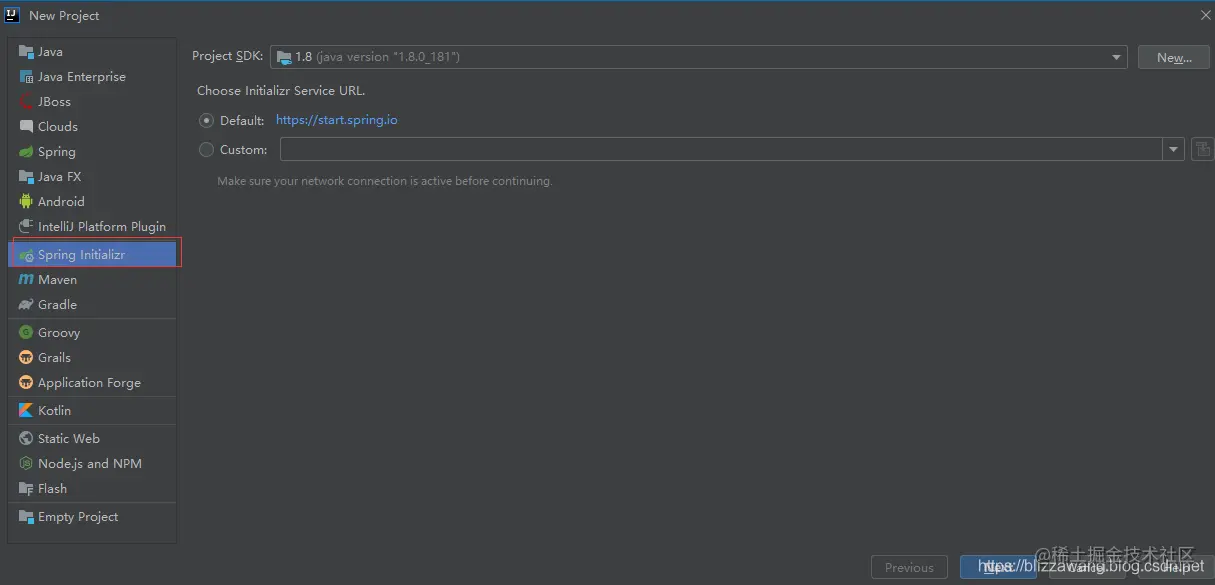Select the Clouds entry text
Image resolution: width=1215 pixels, height=585 pixels.
[58, 127]
